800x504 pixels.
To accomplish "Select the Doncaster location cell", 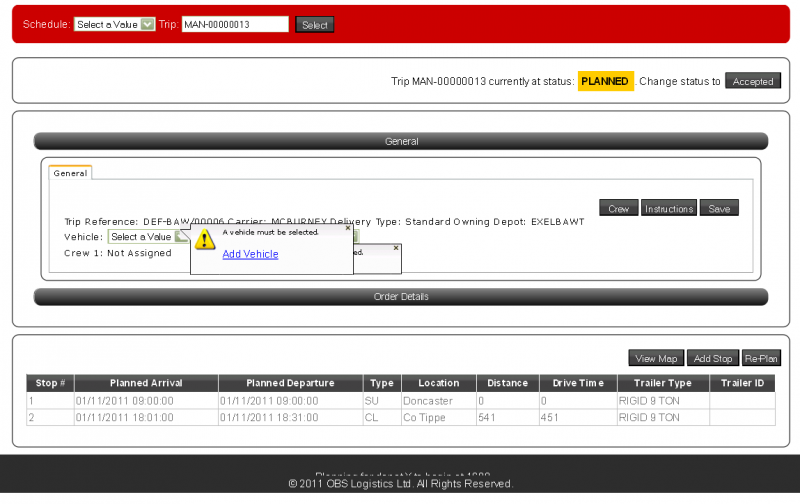I will [x=439, y=401].
